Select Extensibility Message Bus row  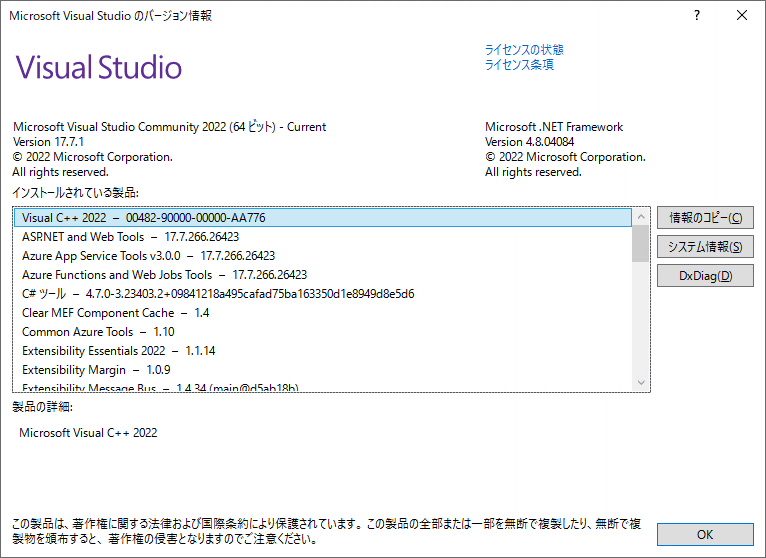click(x=323, y=386)
